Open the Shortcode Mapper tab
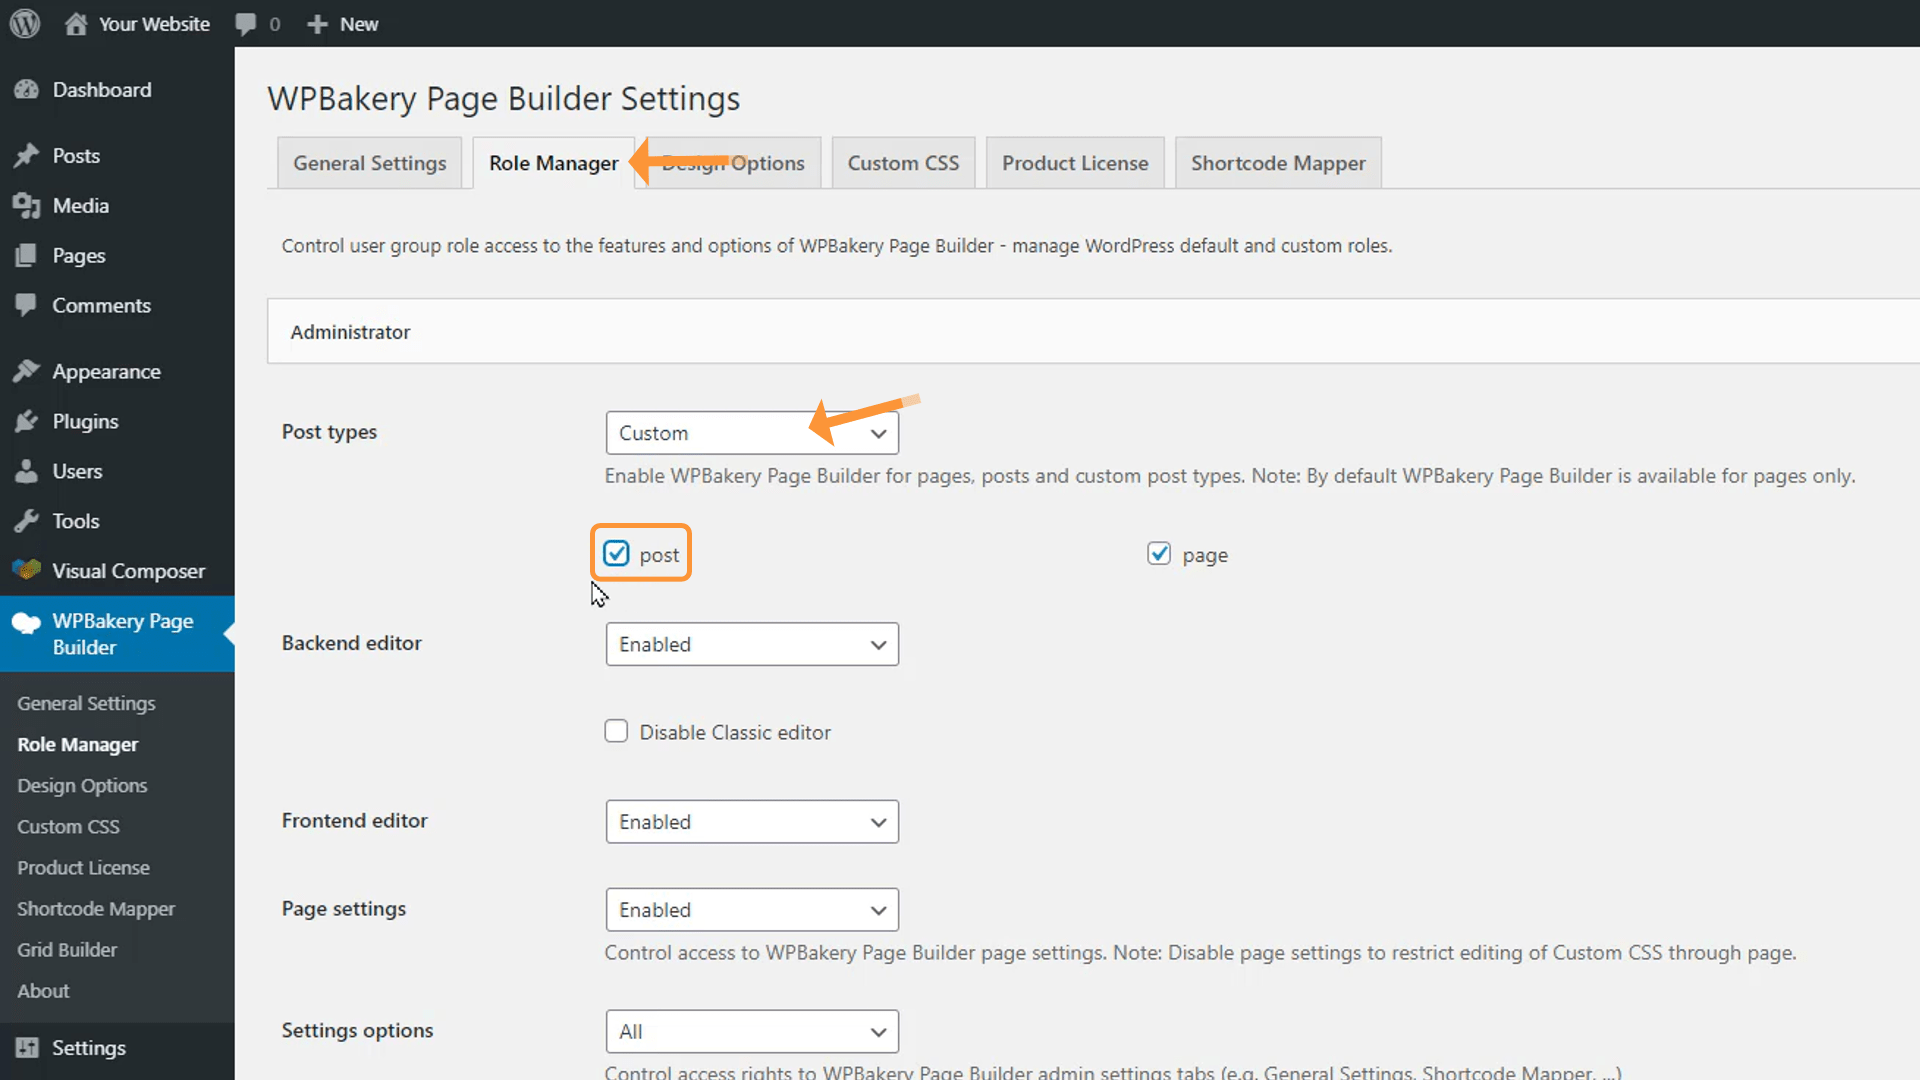1920x1080 pixels. pyautogui.click(x=1278, y=162)
